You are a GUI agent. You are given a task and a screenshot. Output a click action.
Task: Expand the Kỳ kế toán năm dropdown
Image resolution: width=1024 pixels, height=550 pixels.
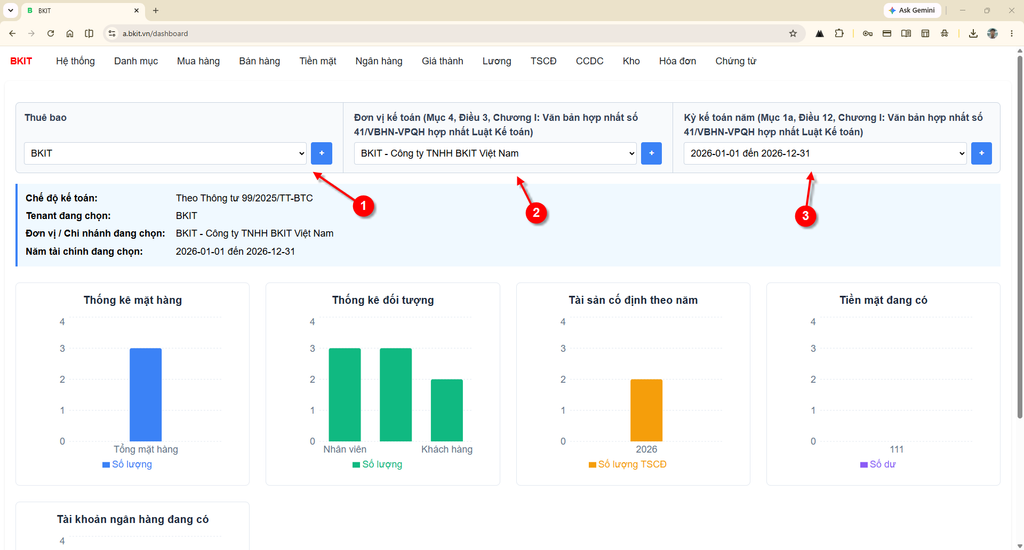click(825, 153)
